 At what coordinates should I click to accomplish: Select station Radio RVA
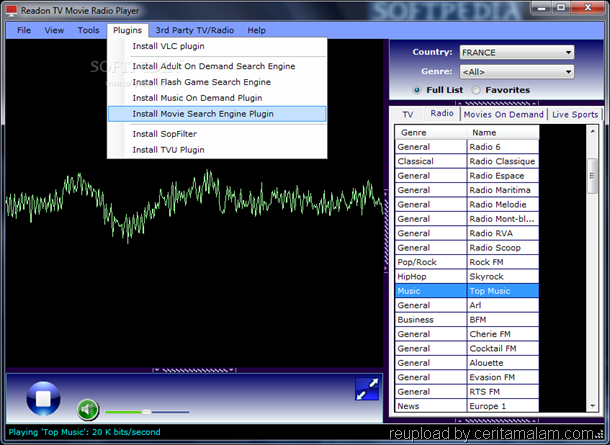coord(503,233)
